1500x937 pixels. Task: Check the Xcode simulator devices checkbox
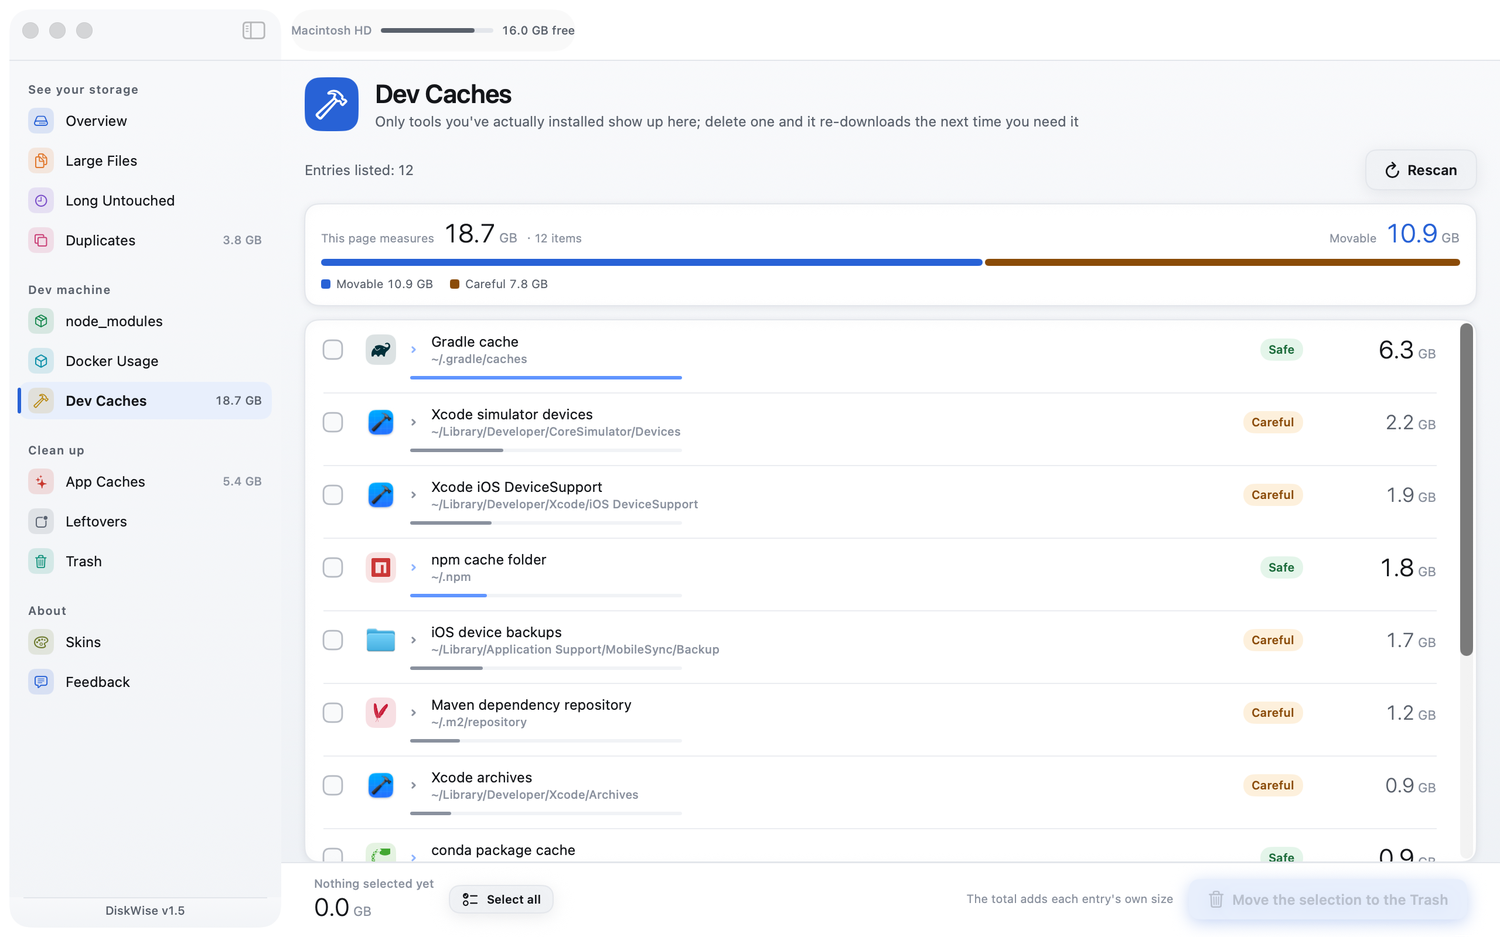click(333, 423)
